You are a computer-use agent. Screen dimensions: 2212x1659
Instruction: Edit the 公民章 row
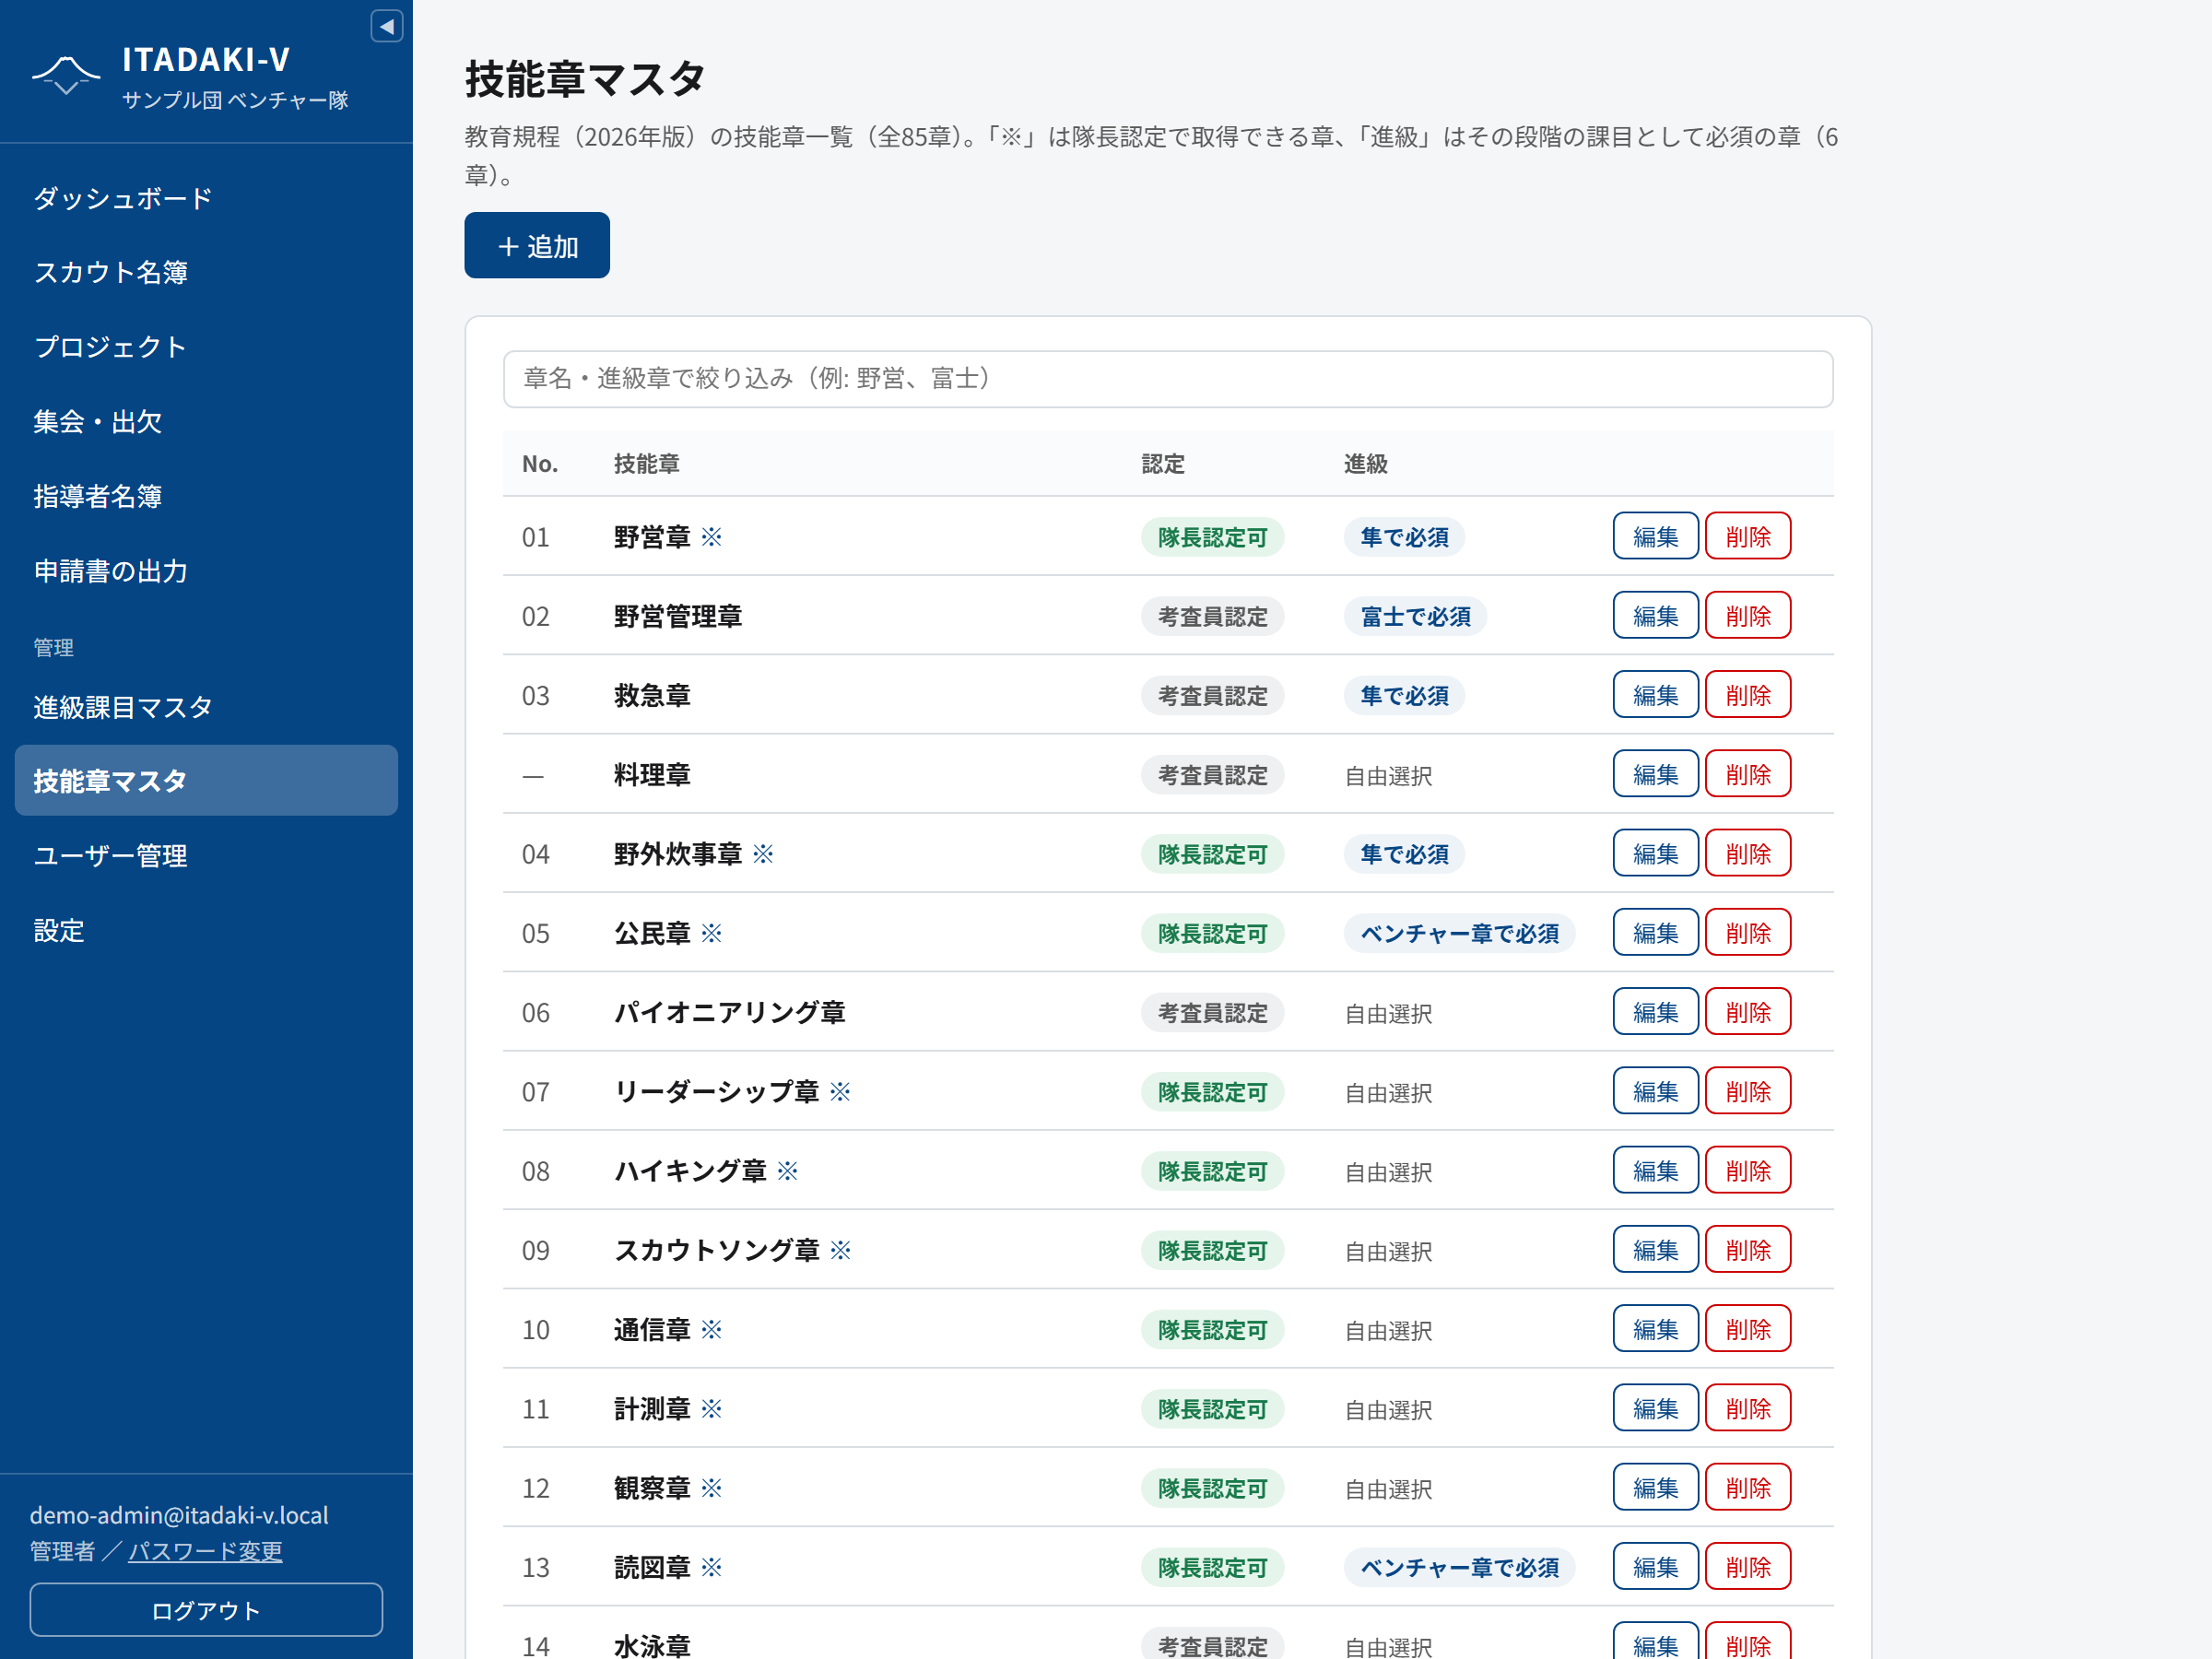click(1655, 933)
